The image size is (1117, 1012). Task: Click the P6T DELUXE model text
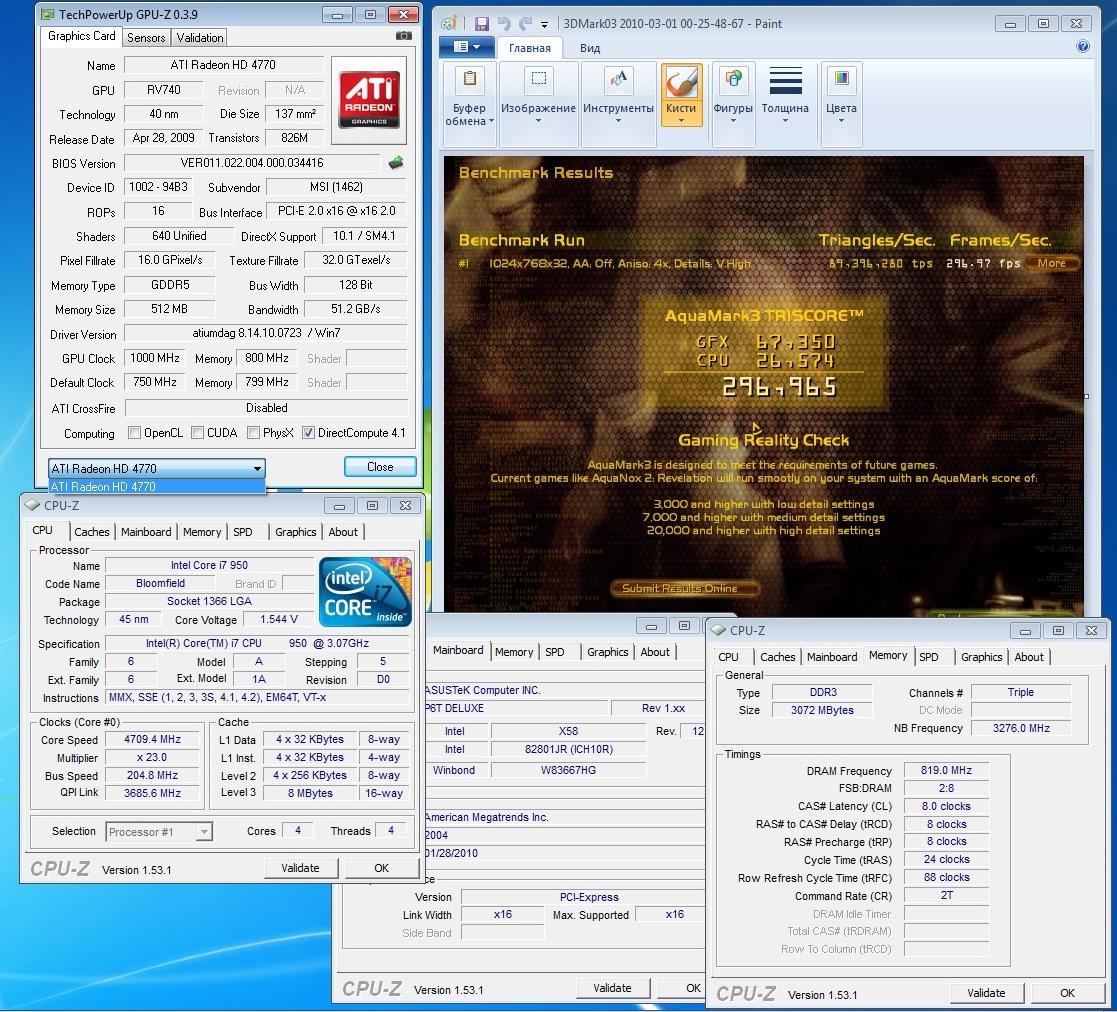[454, 708]
